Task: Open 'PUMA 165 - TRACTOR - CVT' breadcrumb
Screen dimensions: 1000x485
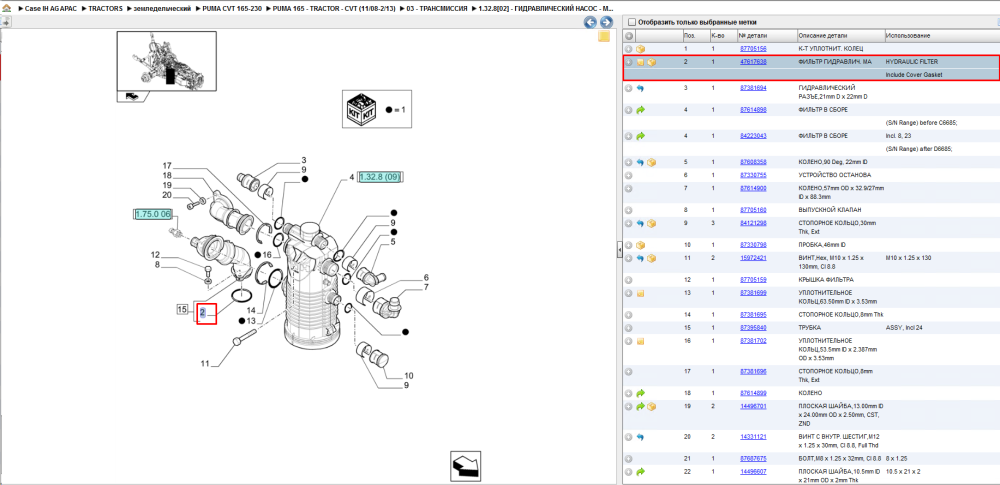Action: [335, 10]
